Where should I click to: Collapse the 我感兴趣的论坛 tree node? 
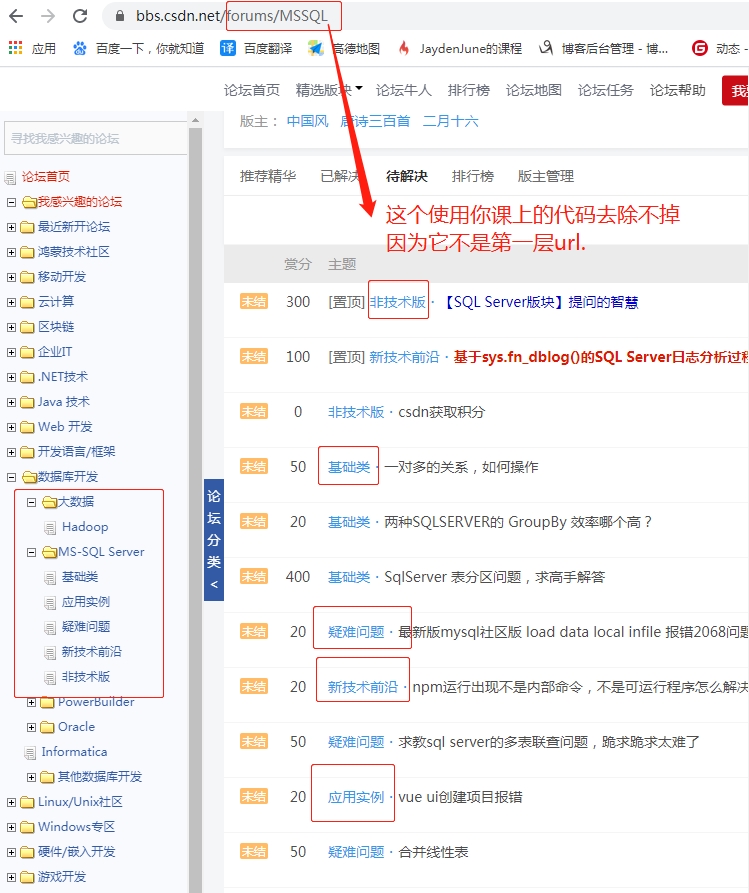tap(11, 202)
